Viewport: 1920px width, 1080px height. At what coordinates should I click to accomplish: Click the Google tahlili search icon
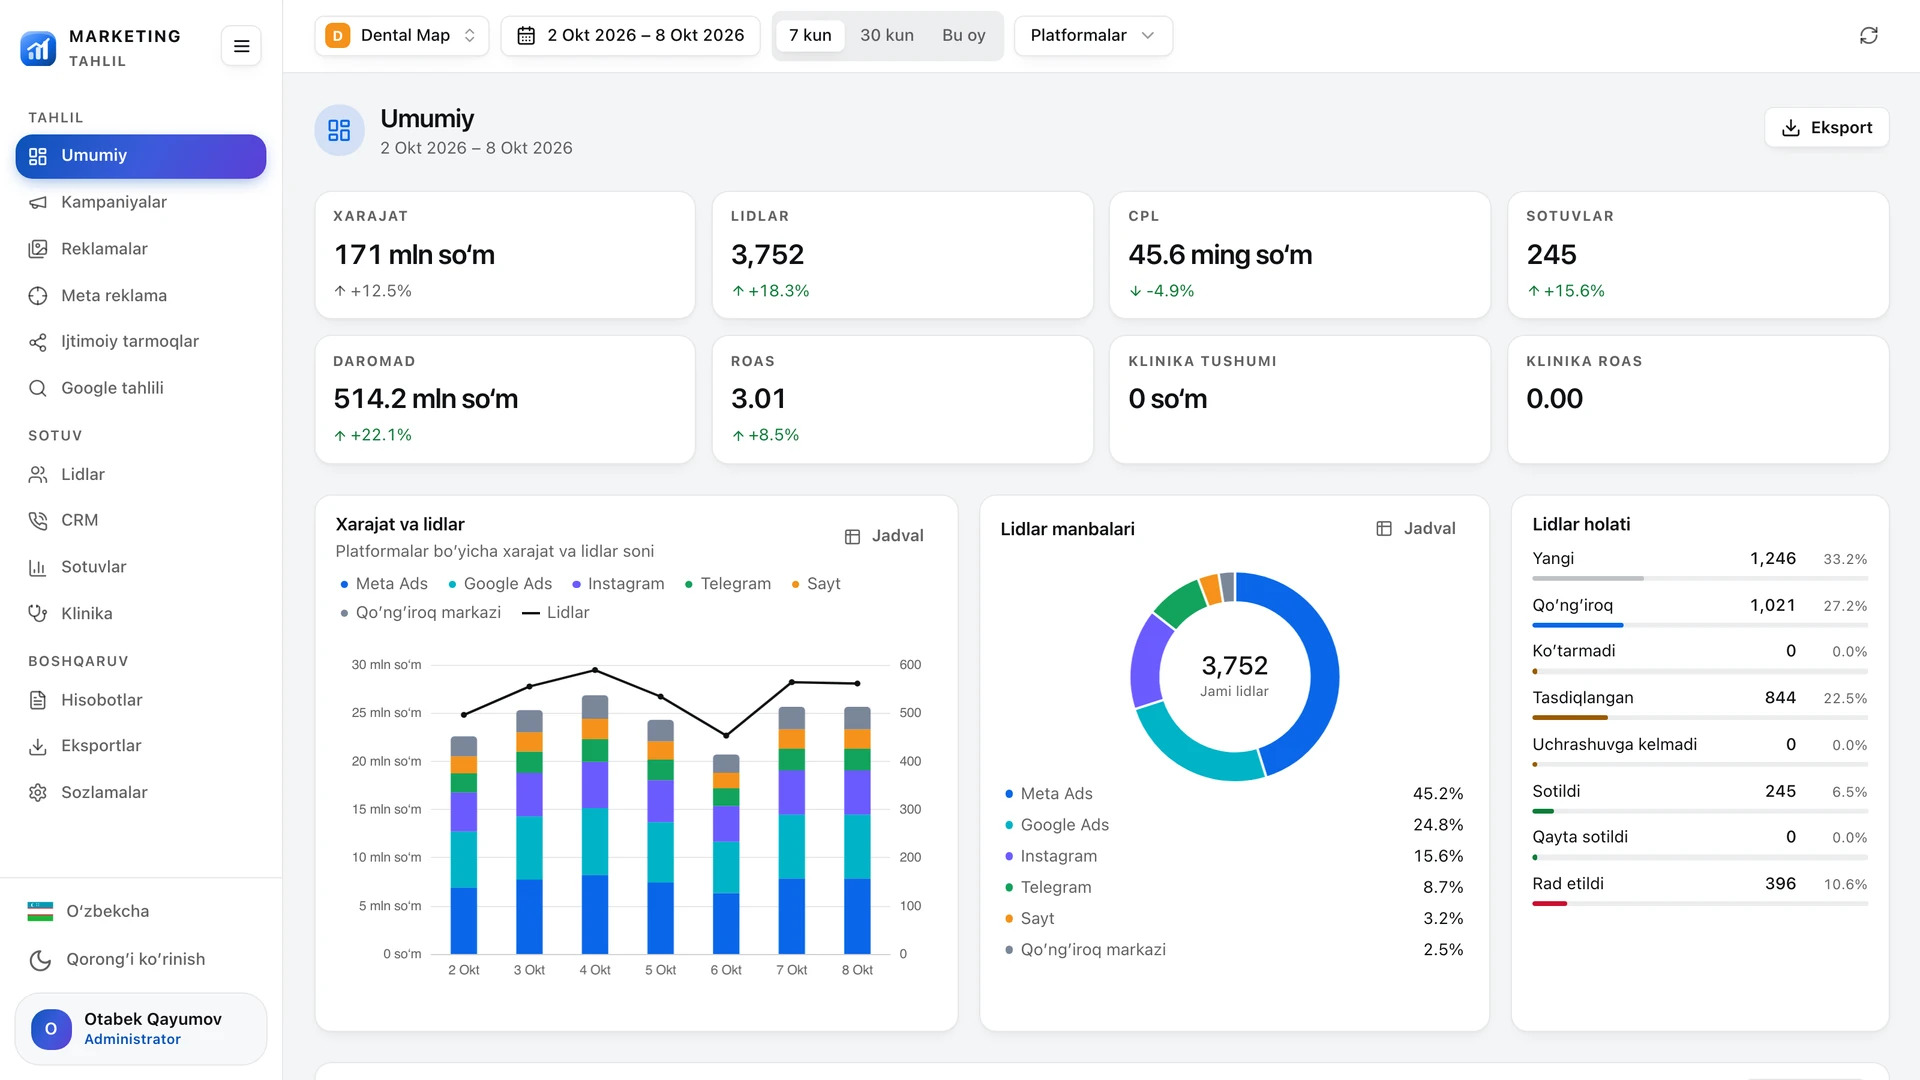[38, 388]
